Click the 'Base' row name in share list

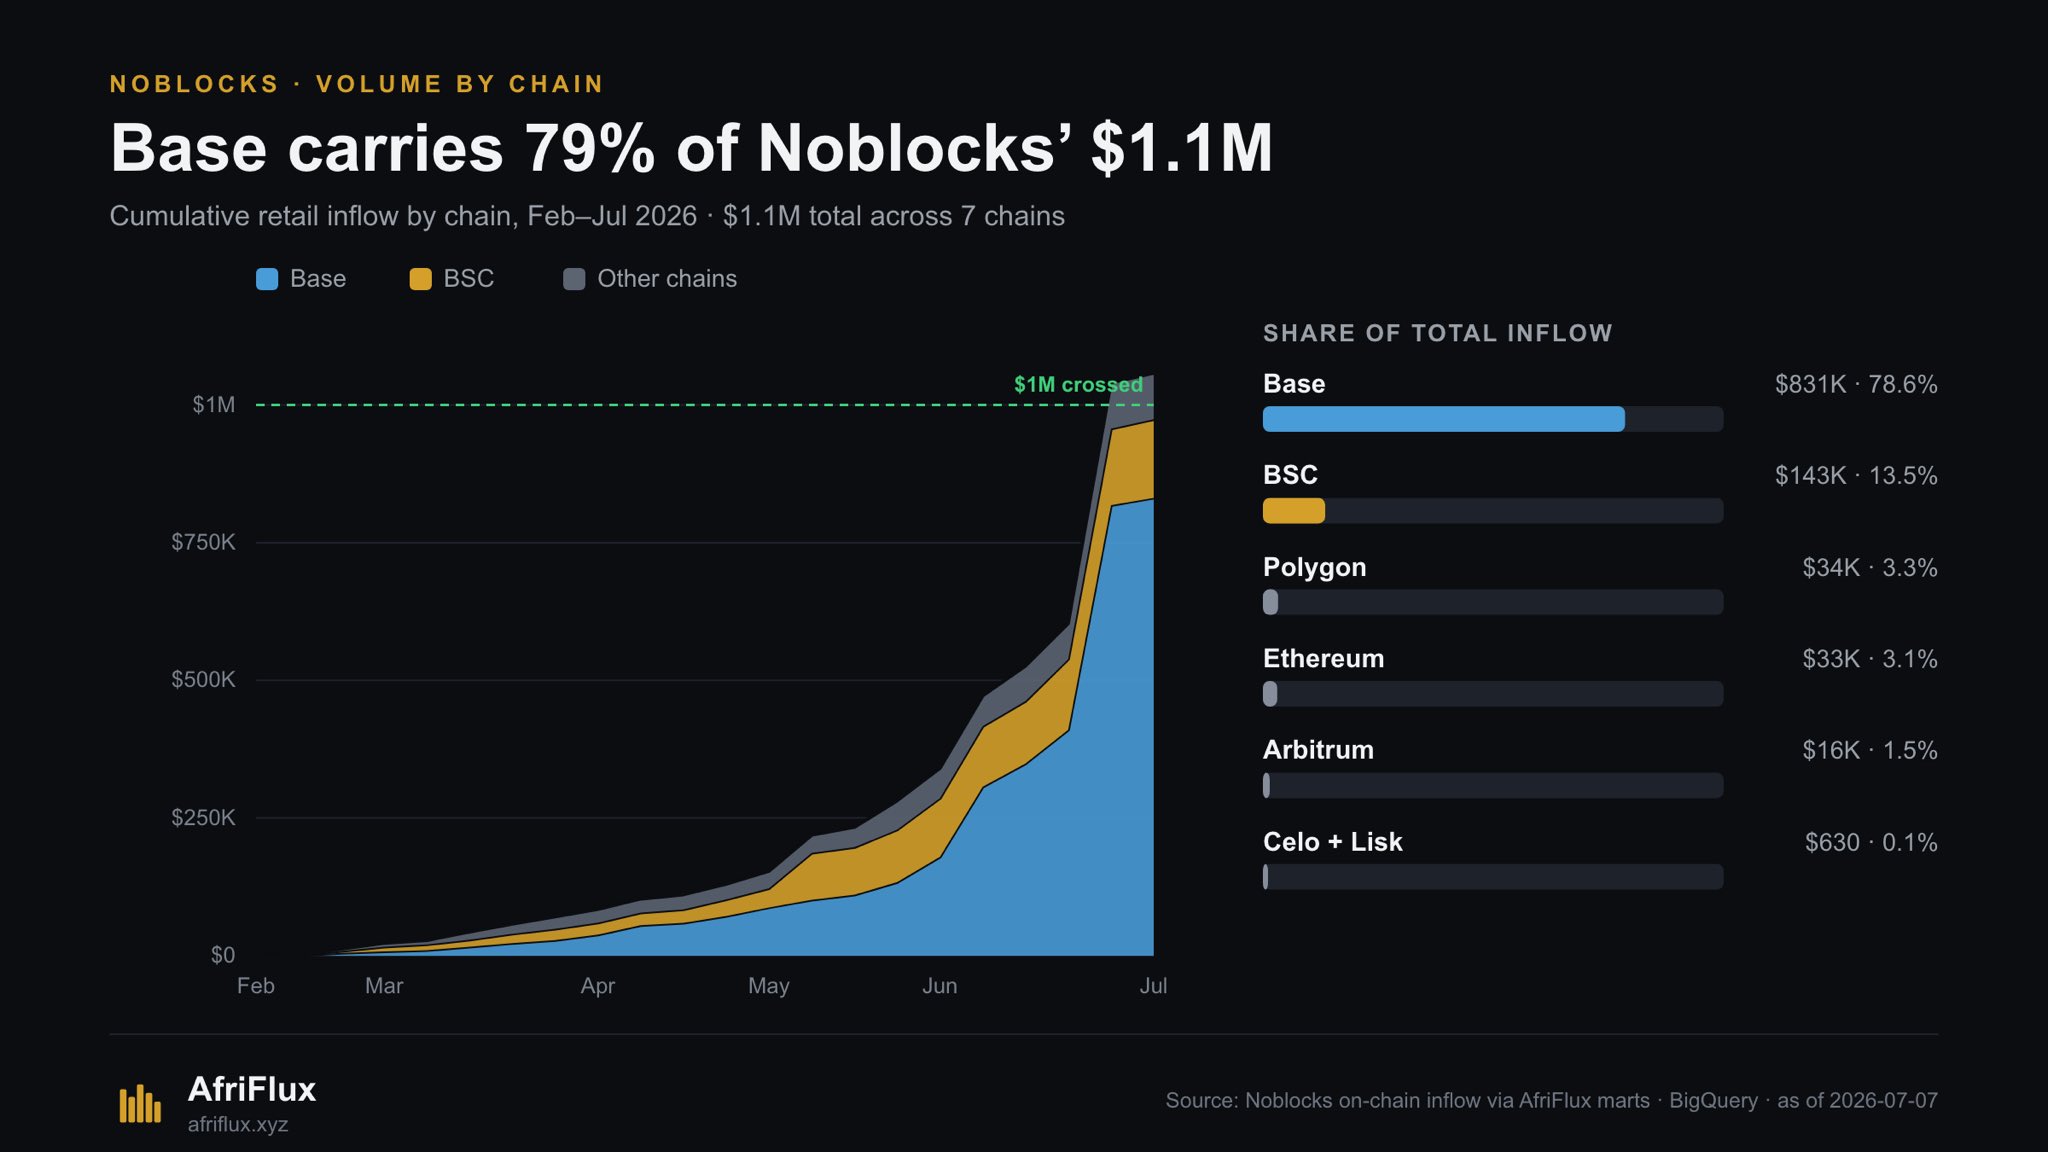pos(1294,384)
